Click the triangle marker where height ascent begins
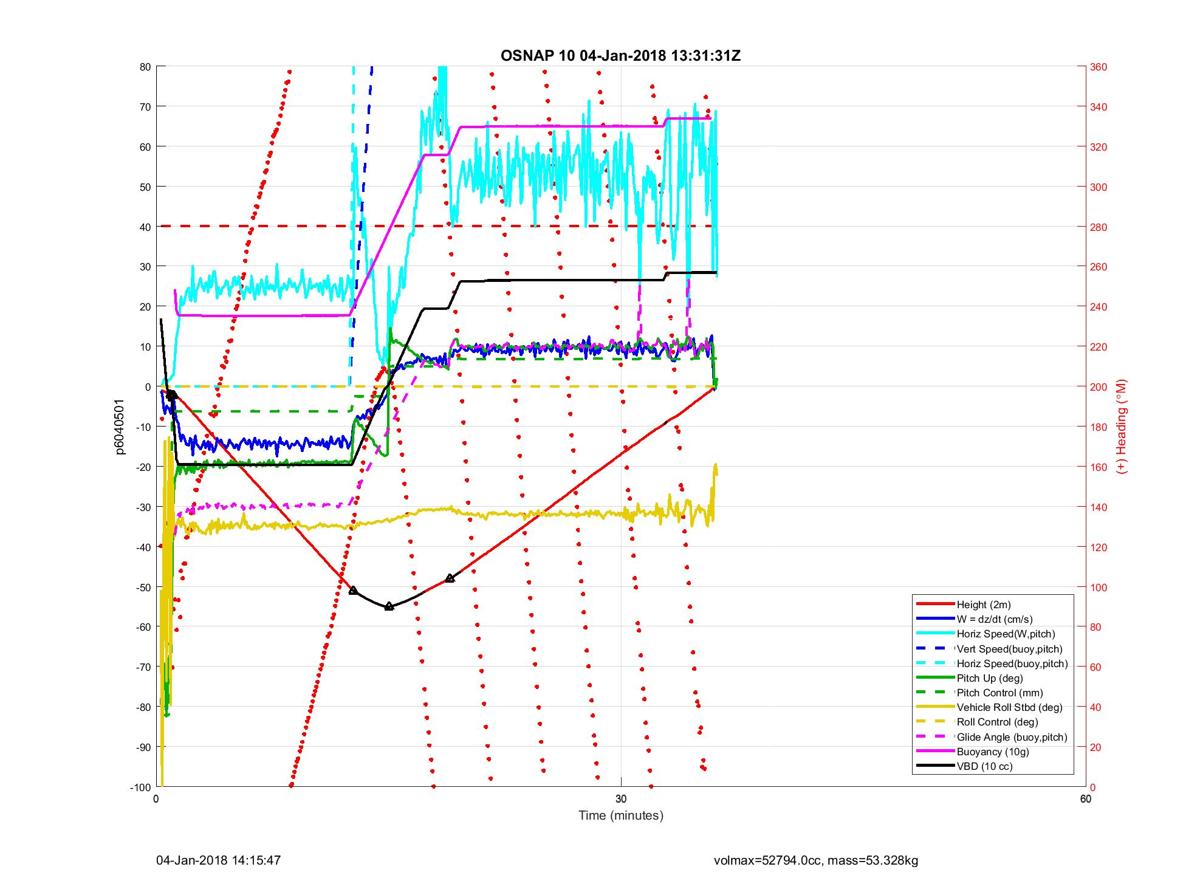 tap(450, 578)
